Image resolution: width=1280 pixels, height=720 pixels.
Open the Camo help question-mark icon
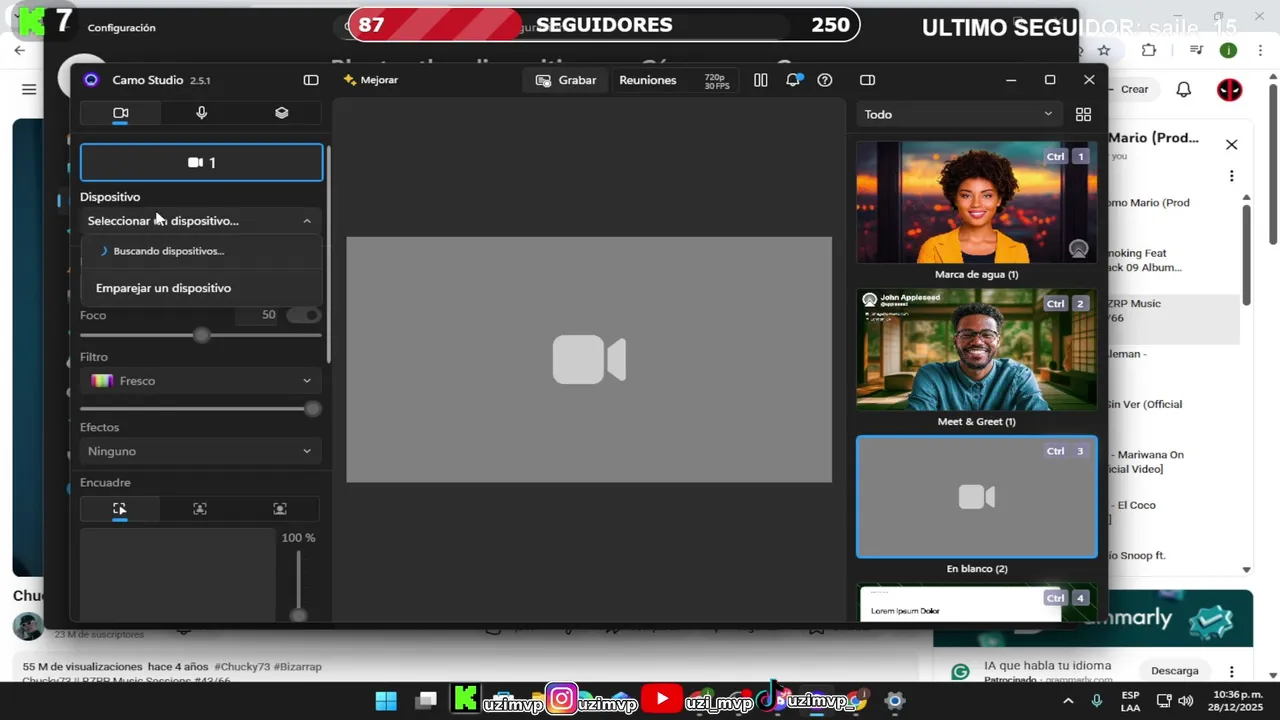[x=825, y=80]
